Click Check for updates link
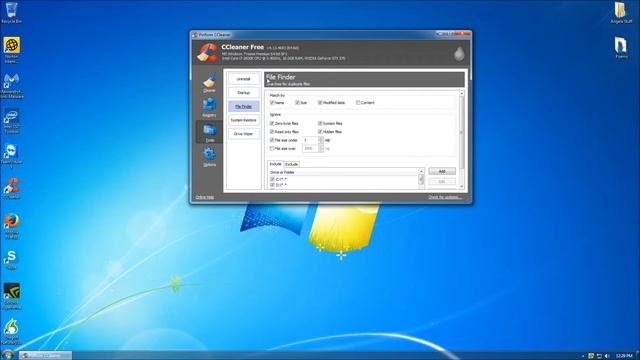The image size is (640, 360). (445, 197)
